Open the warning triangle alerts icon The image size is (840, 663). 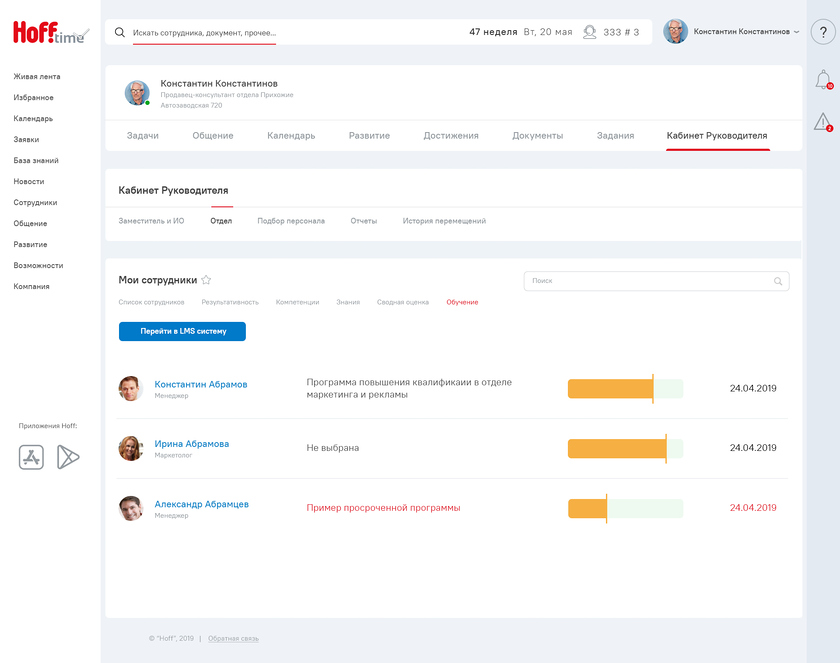tap(822, 122)
